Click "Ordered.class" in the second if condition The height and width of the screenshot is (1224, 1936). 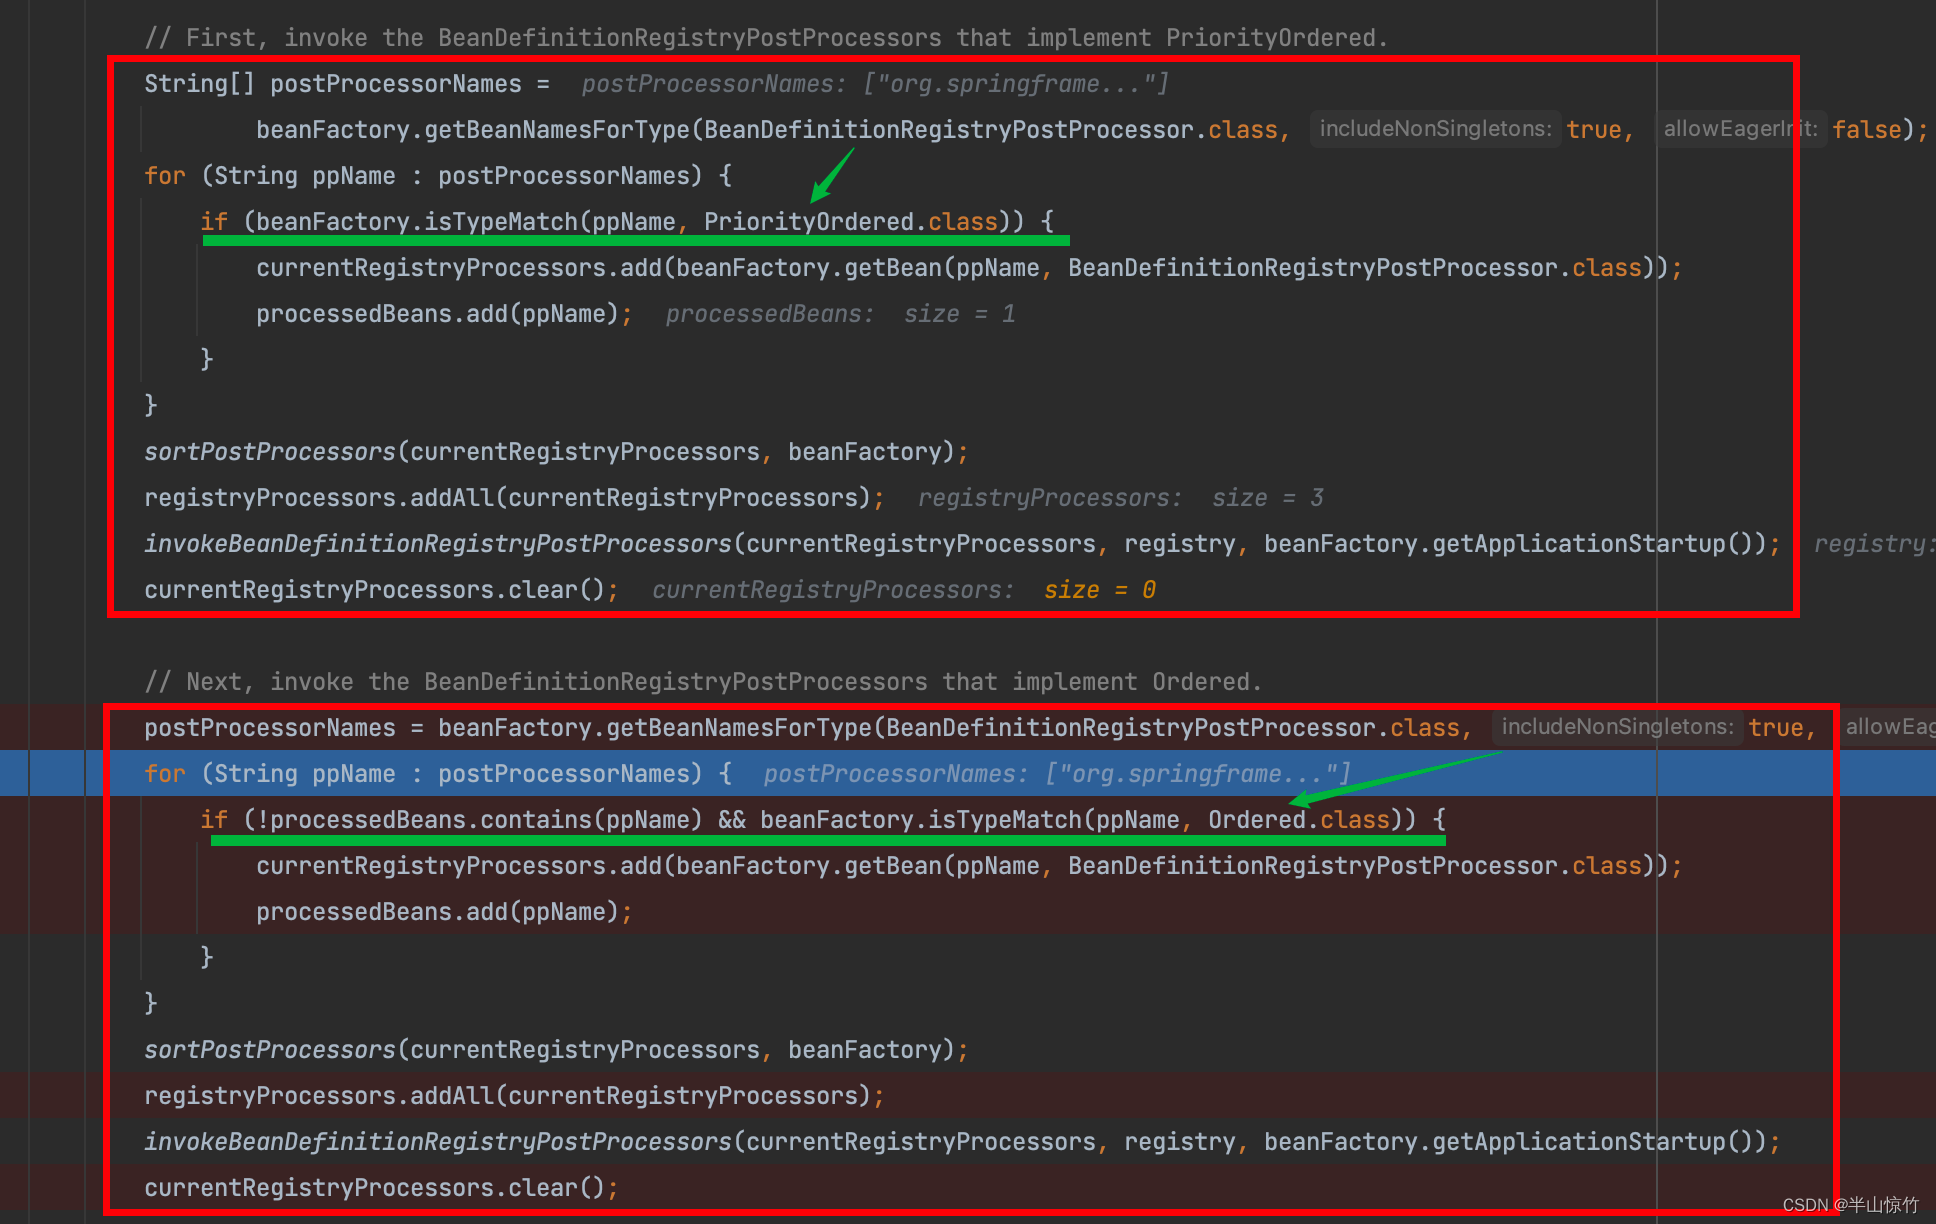coord(1299,820)
